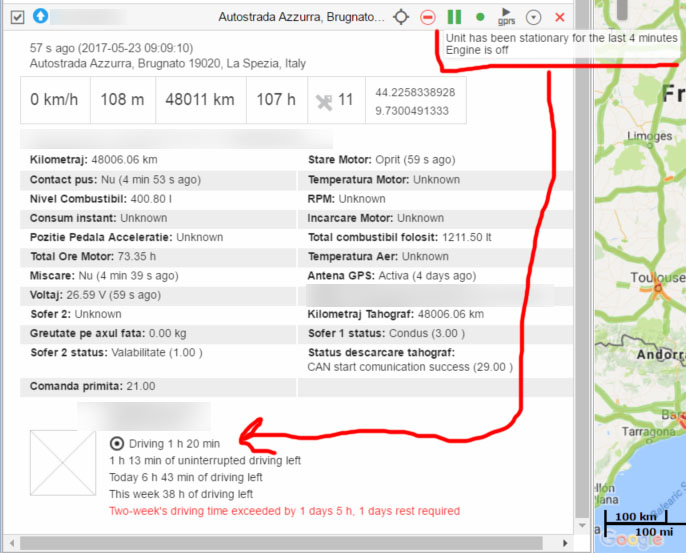The width and height of the screenshot is (686, 553).
Task: Click the green pause stationary icon
Action: pyautogui.click(x=454, y=17)
